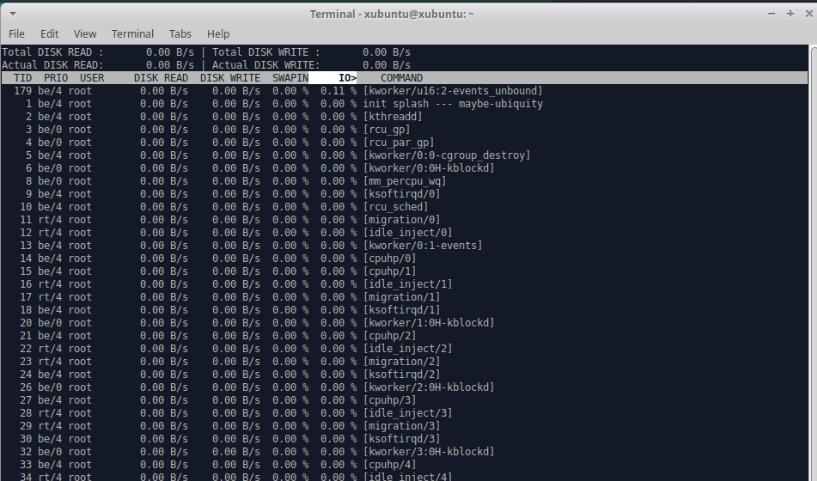Open the Help menu
The height and width of the screenshot is (481, 817).
[218, 34]
